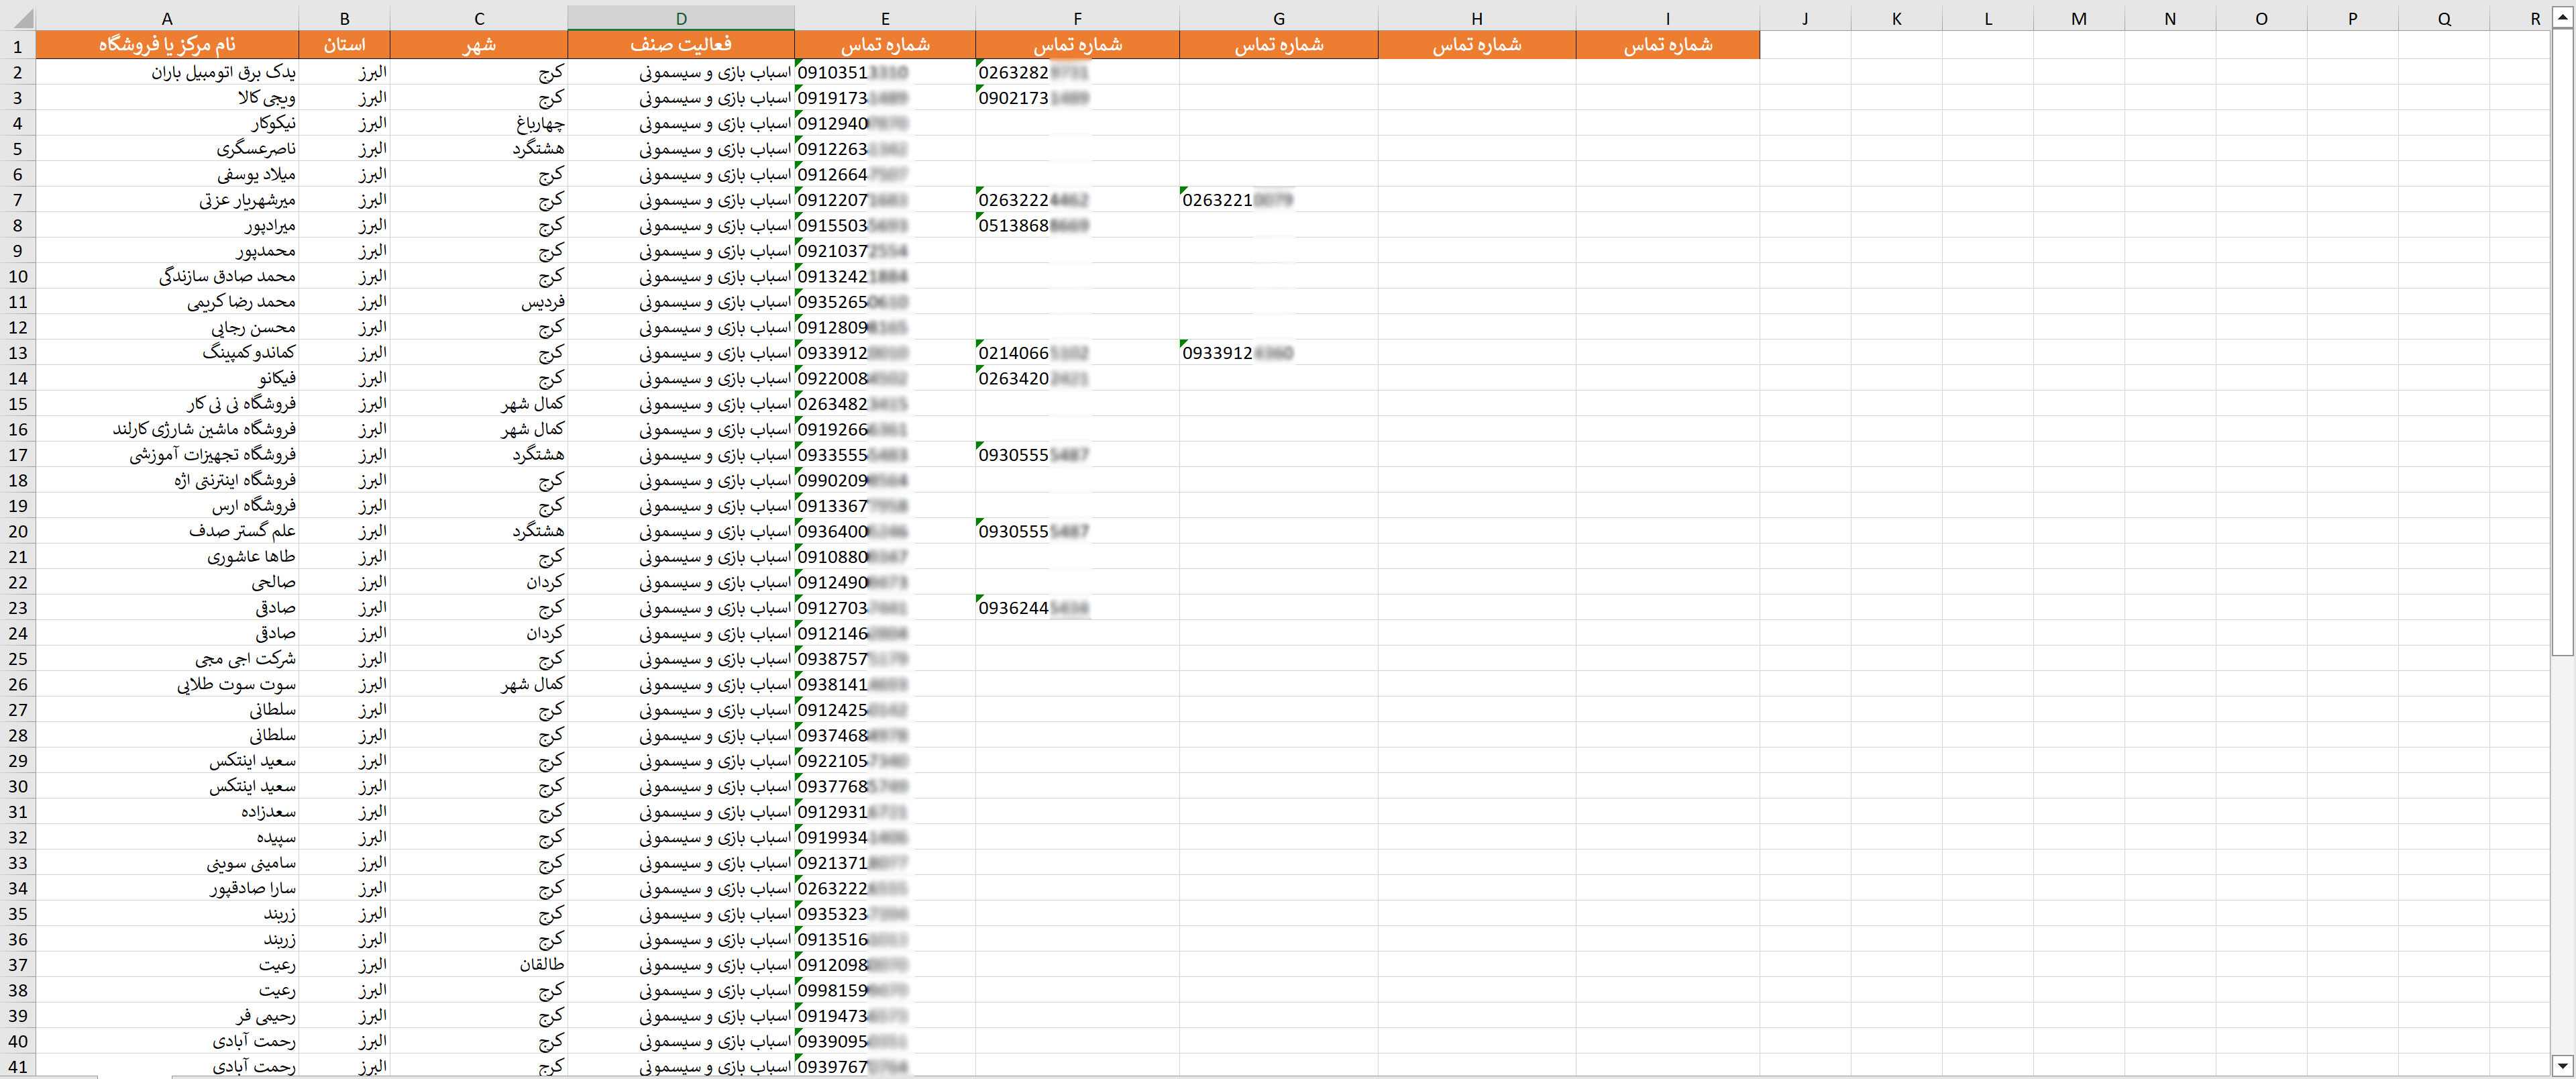The width and height of the screenshot is (2576, 1079).
Task: Select cell 'محمد صادق سازندگی'
Action: [x=167, y=276]
